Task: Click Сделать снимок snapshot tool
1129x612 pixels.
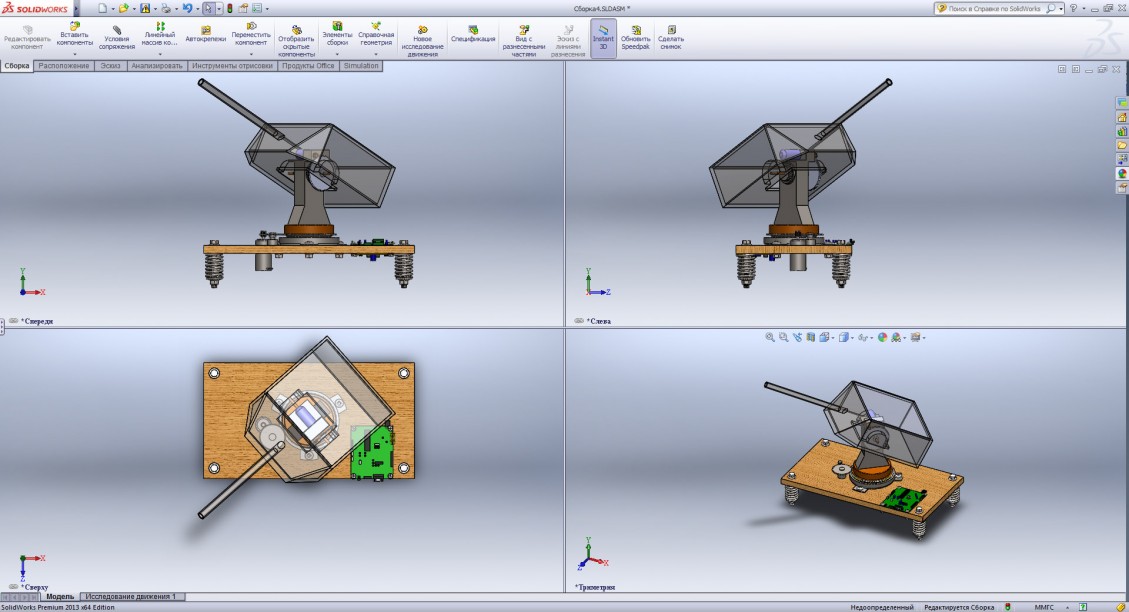Action: point(670,38)
